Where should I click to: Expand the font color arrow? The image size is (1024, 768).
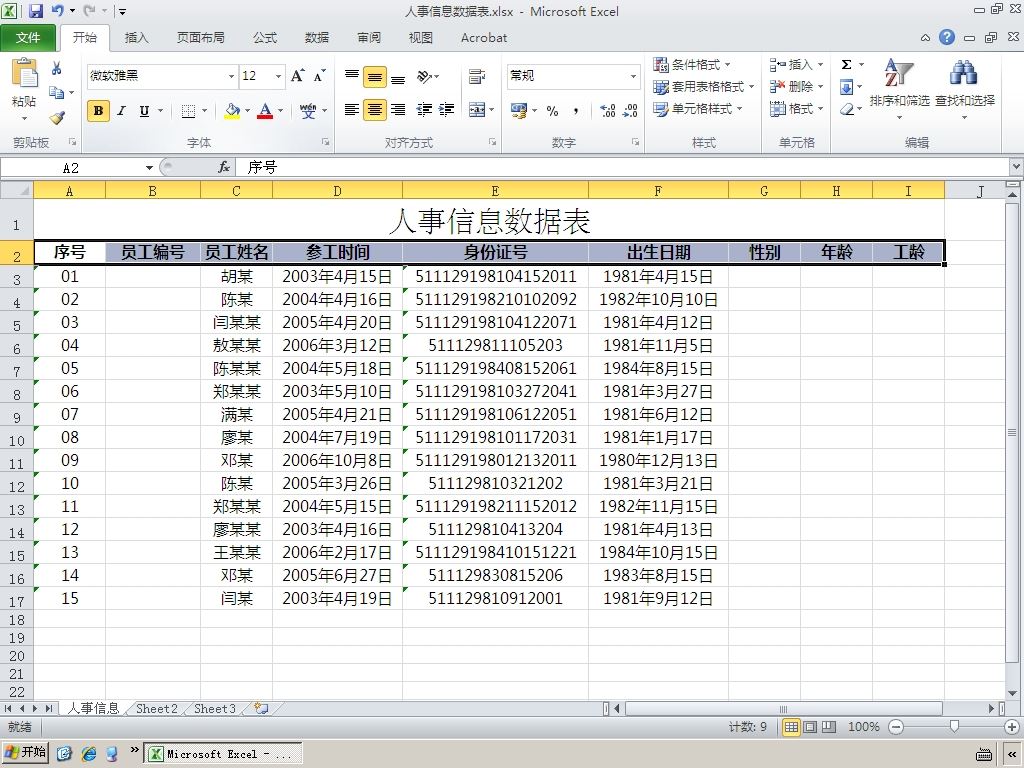point(281,111)
